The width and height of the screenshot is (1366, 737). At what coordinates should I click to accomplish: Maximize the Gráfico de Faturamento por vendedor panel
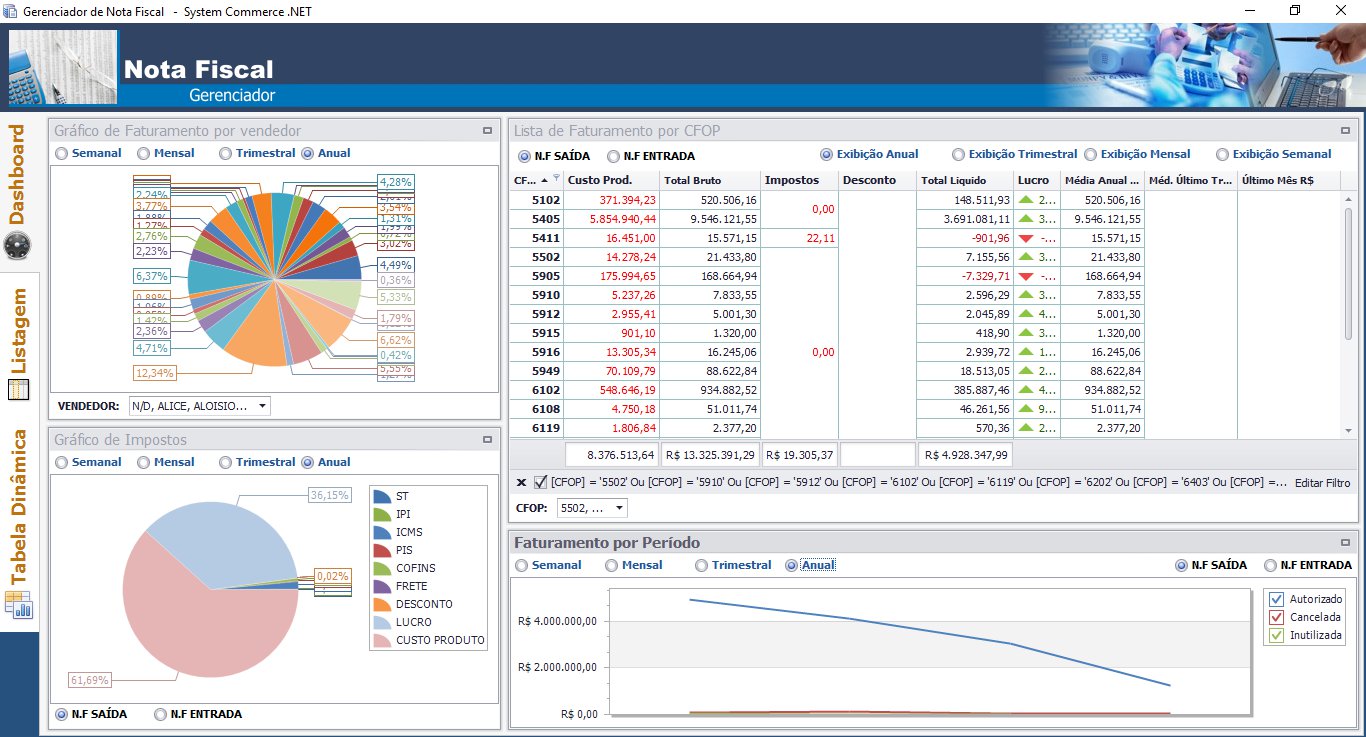click(x=487, y=130)
